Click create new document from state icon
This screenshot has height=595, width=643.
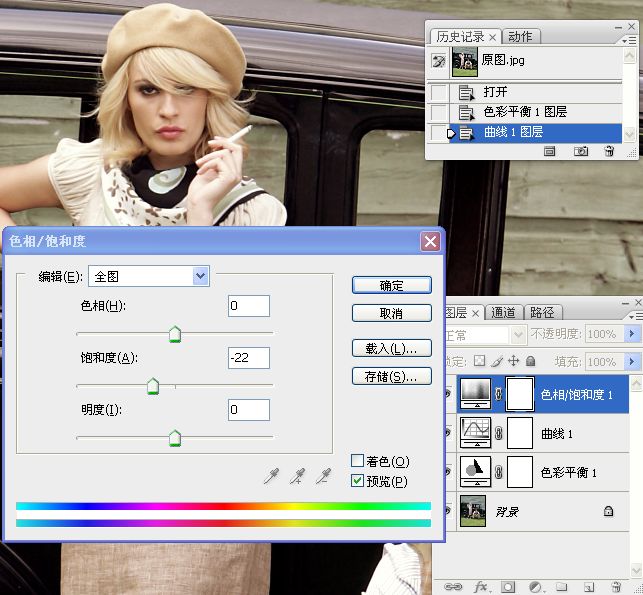pyautogui.click(x=550, y=151)
